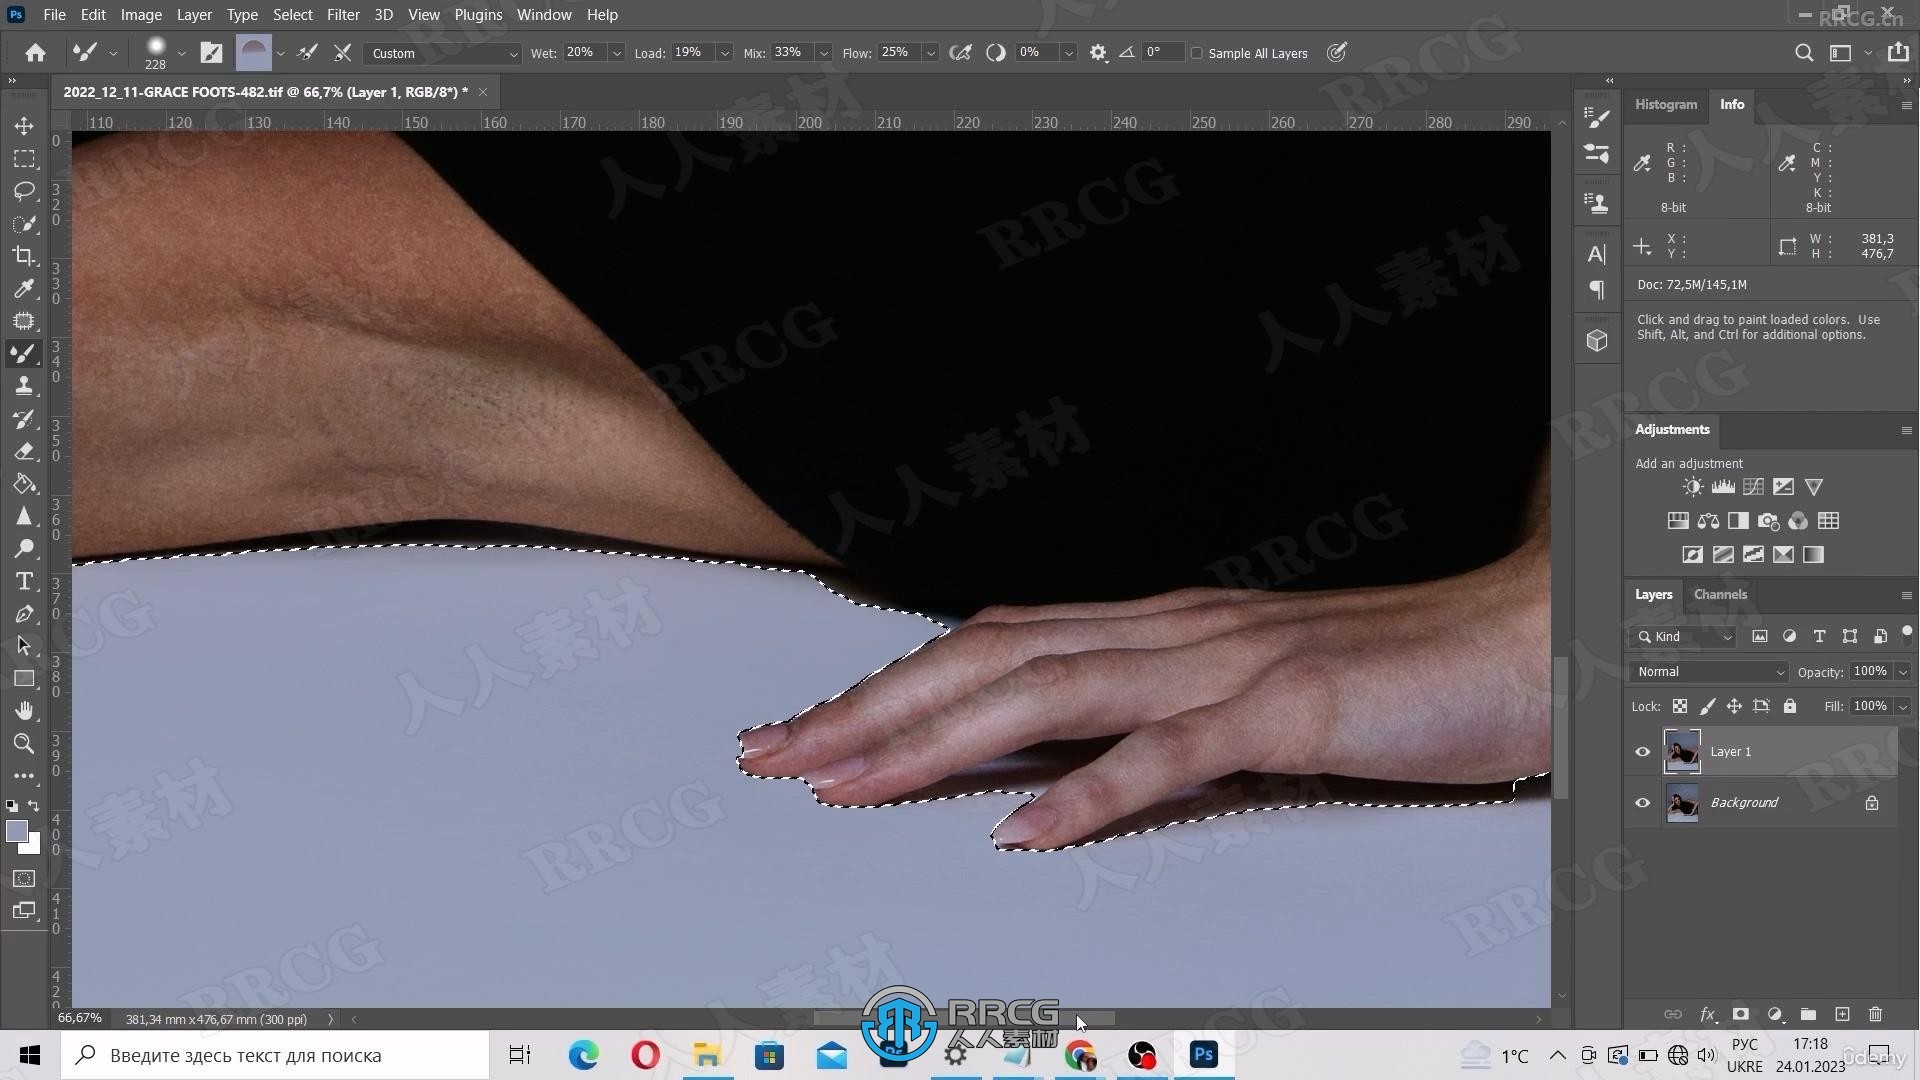Image resolution: width=1920 pixels, height=1080 pixels.
Task: Open the Select menu
Action: (291, 15)
